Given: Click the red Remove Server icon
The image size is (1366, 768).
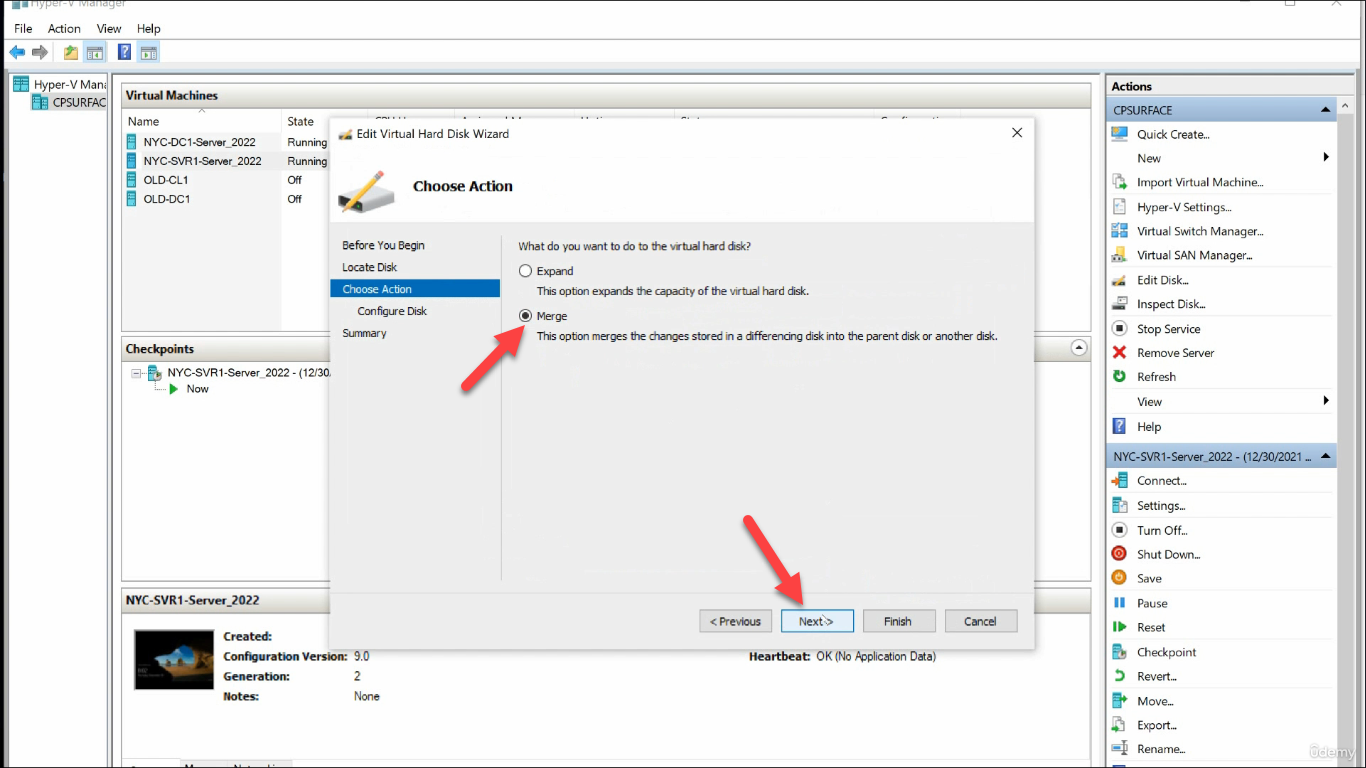Looking at the screenshot, I should tap(1120, 353).
